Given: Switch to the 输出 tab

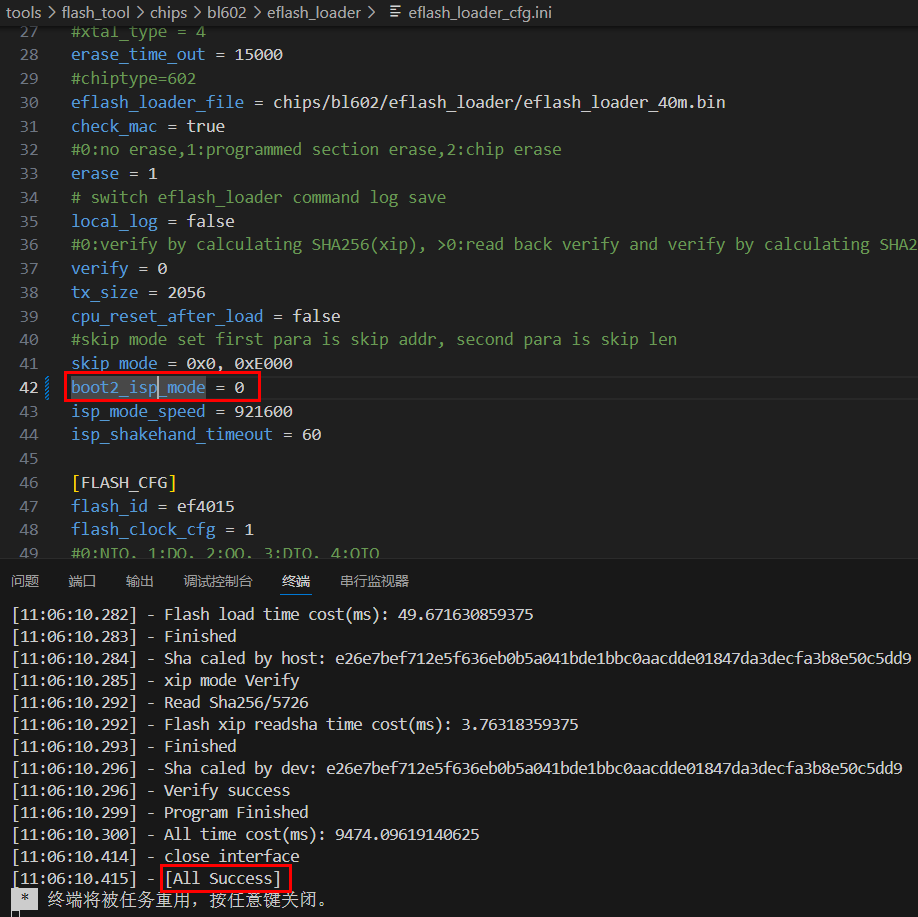Looking at the screenshot, I should [x=139, y=581].
